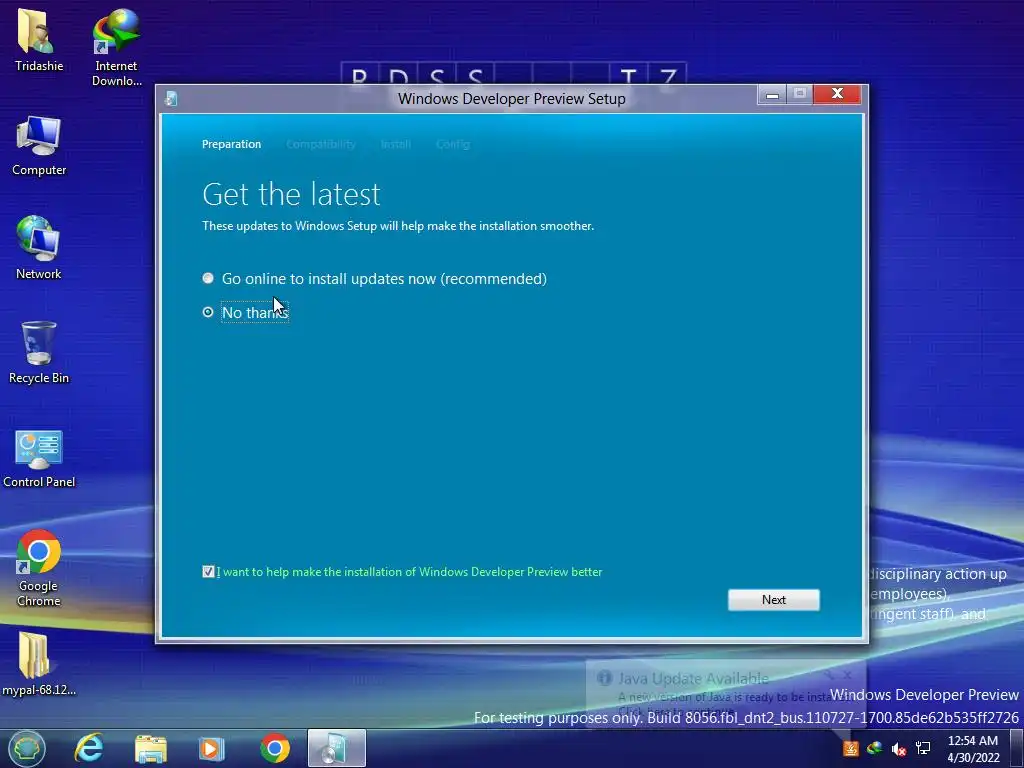The image size is (1024, 768).
Task: Click the 'Windows Developer Preview Setup' title text
Action: pyautogui.click(x=511, y=99)
